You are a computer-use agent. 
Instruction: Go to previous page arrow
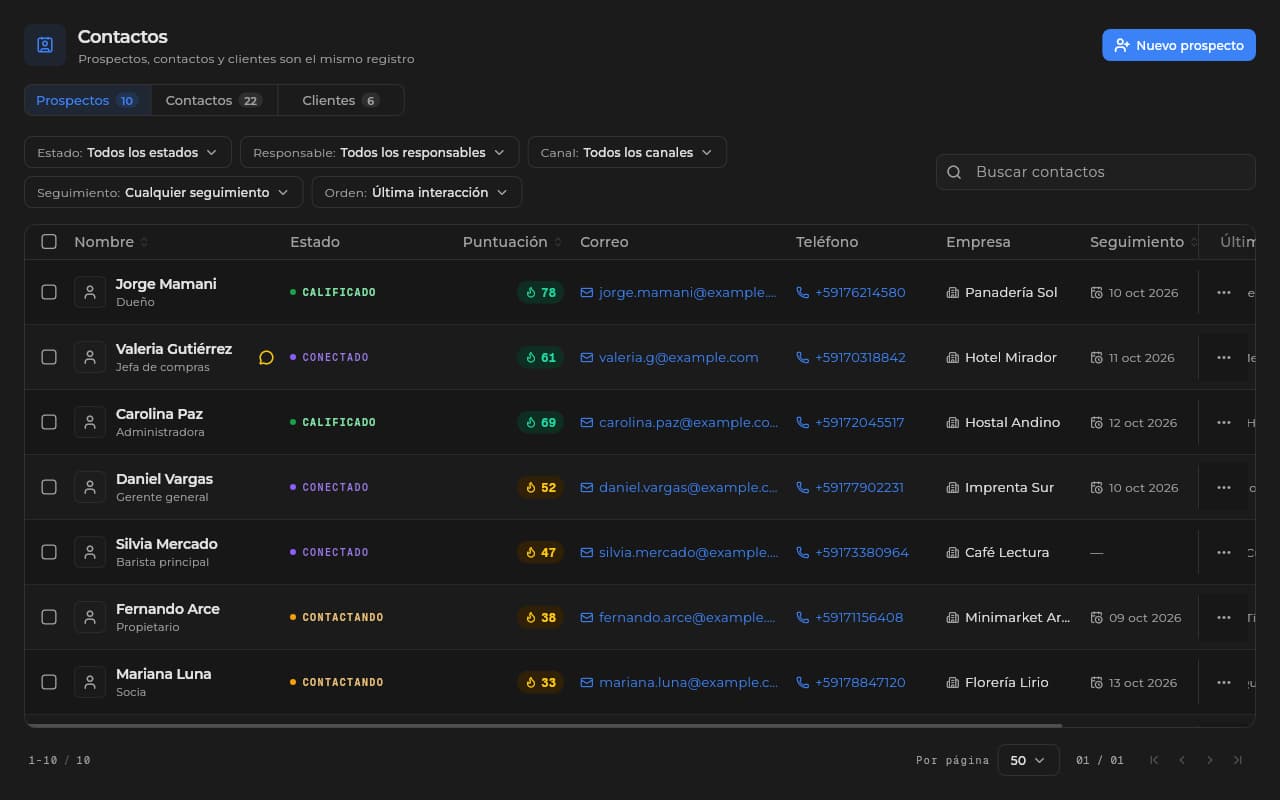pyautogui.click(x=1182, y=760)
